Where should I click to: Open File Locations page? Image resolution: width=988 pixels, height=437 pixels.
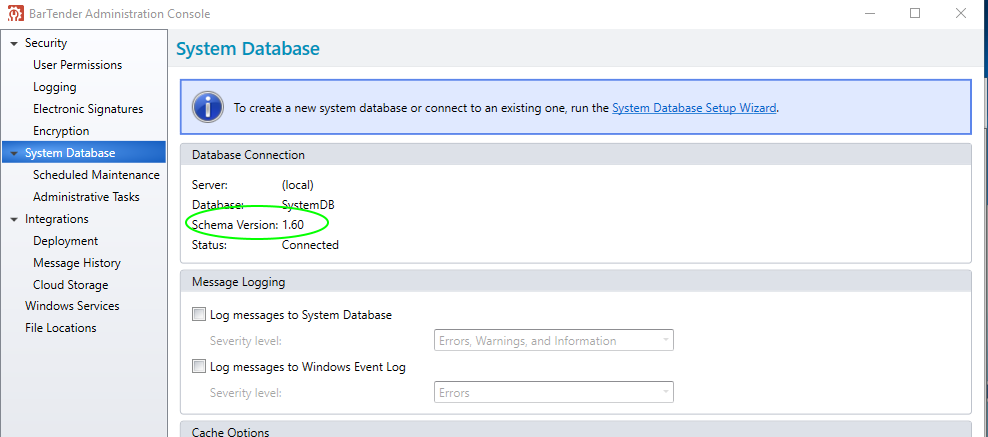point(60,328)
